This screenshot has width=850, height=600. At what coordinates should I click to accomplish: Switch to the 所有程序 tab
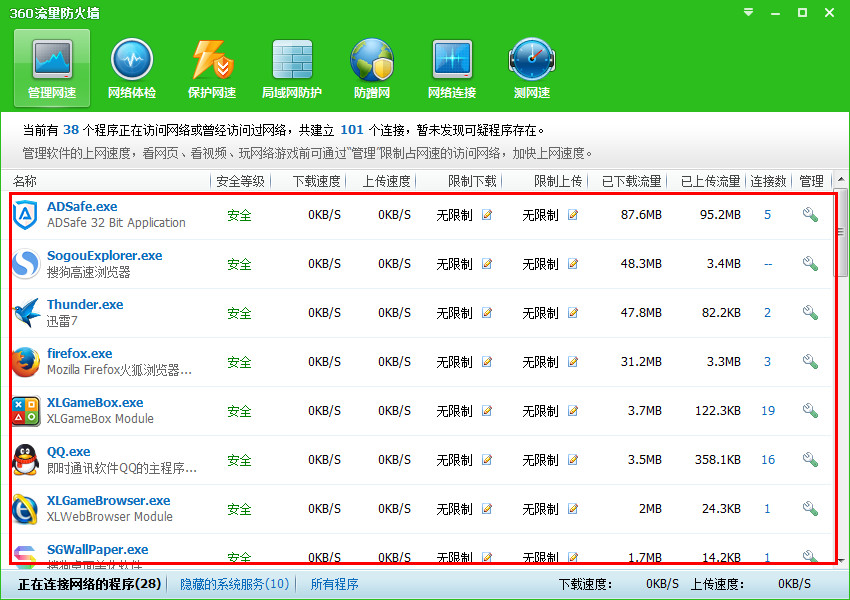click(334, 584)
